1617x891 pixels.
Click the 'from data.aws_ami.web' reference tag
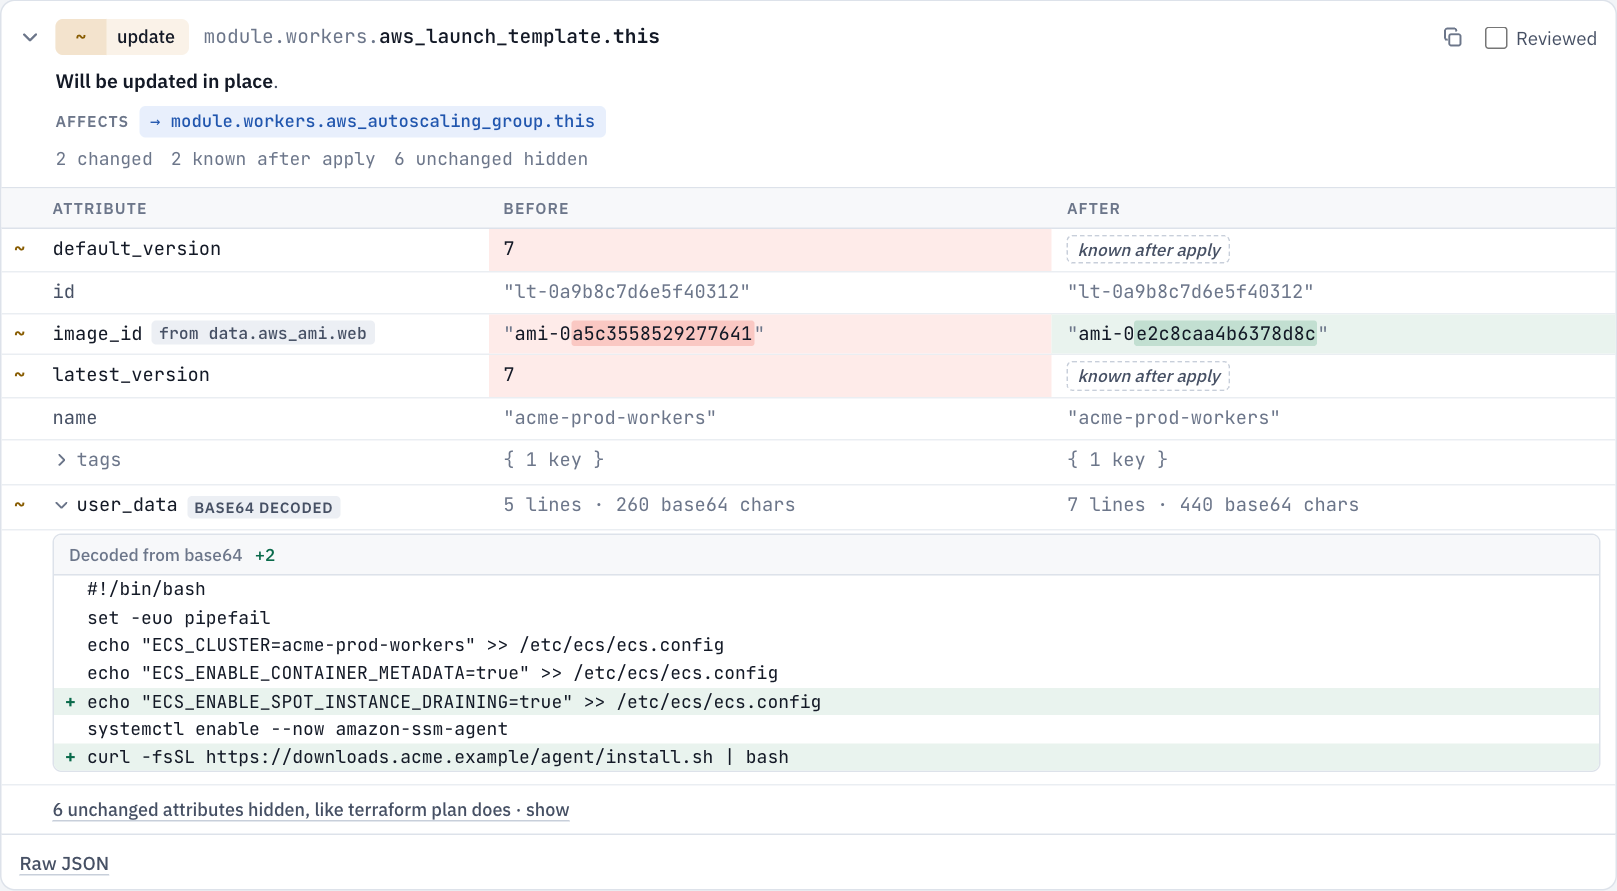[263, 333]
